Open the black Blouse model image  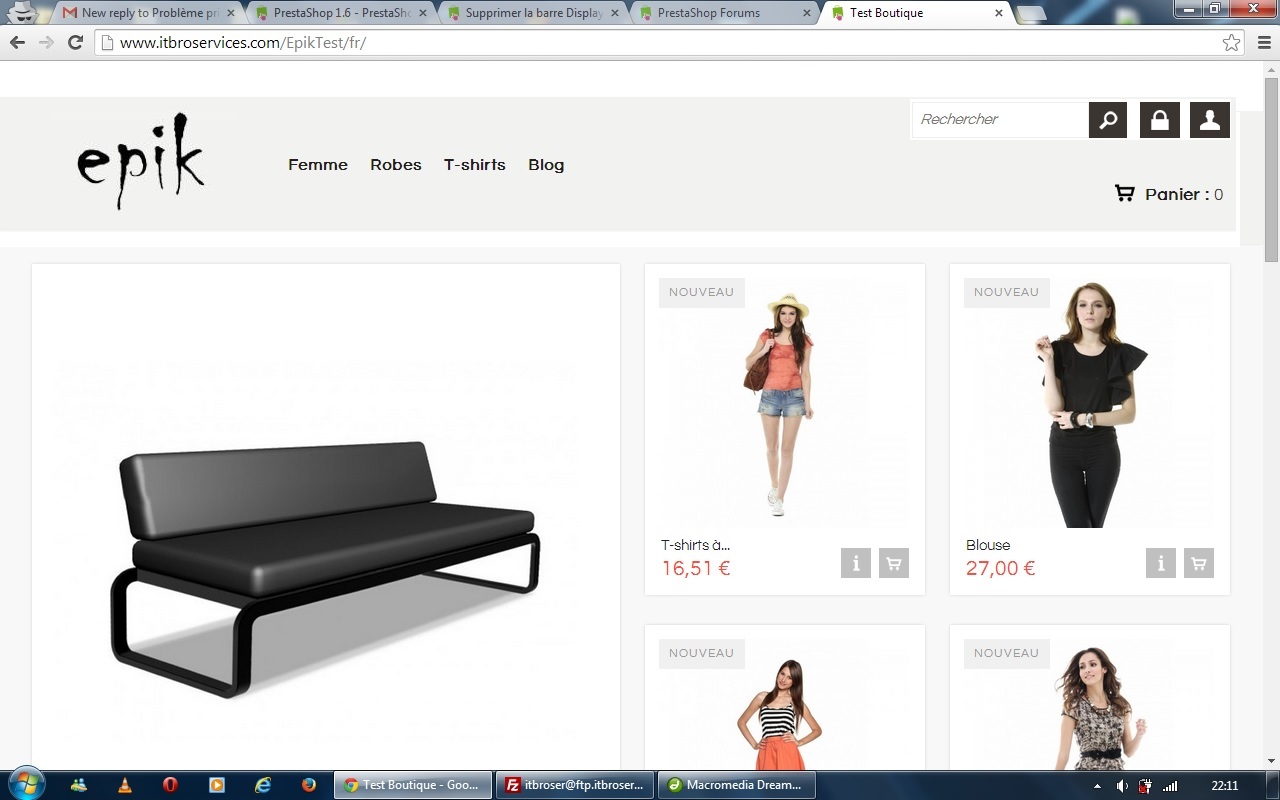1090,403
